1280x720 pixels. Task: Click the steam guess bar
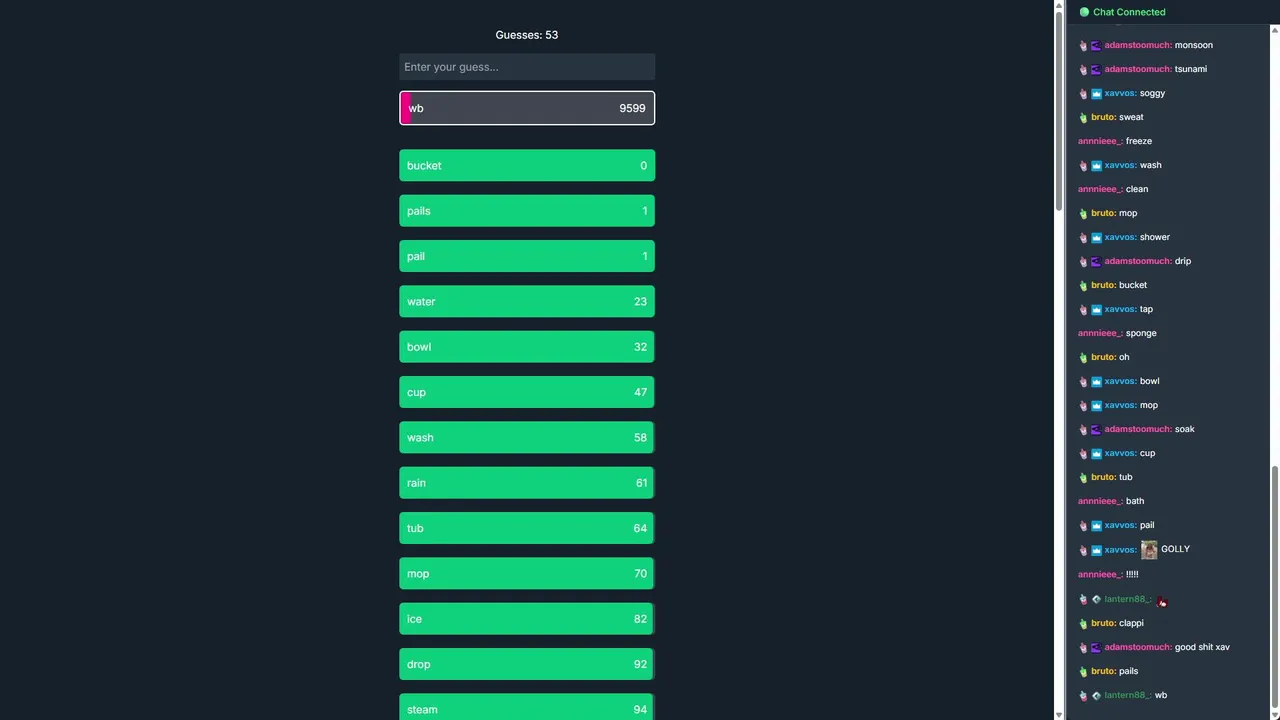point(527,708)
